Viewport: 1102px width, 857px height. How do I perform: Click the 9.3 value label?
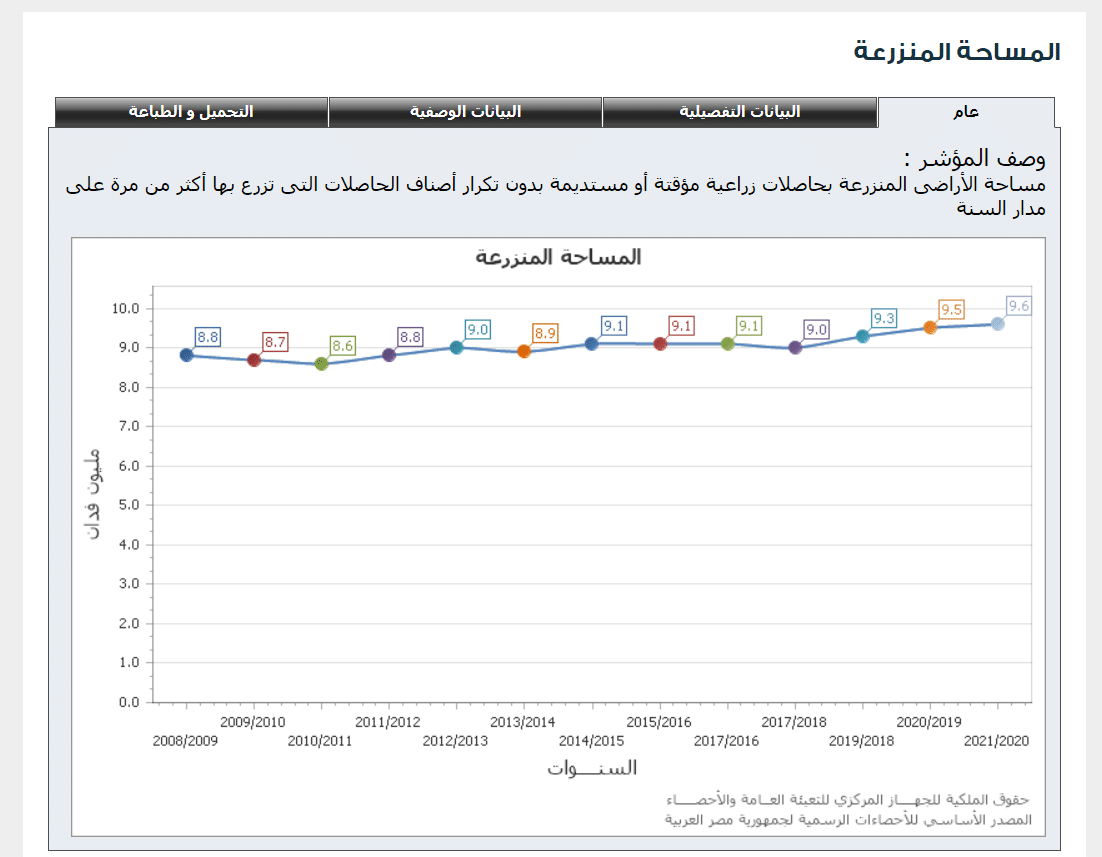(884, 319)
